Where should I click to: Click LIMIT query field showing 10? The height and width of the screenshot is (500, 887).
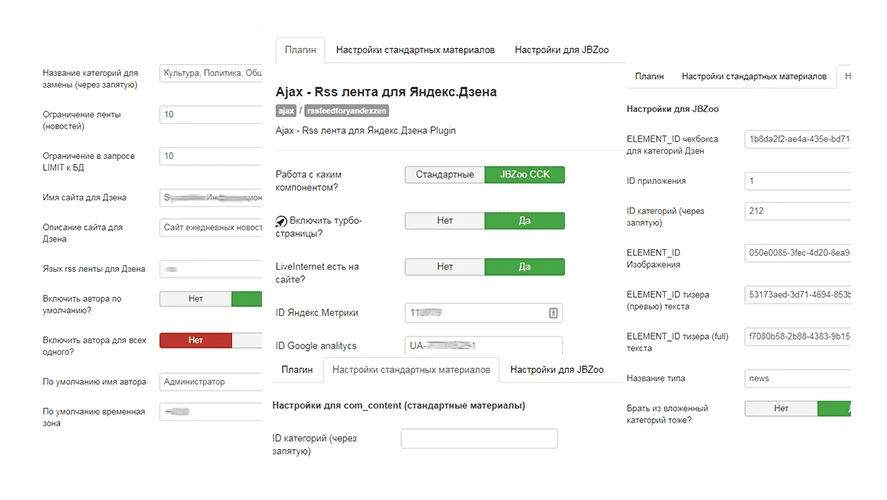click(x=211, y=156)
